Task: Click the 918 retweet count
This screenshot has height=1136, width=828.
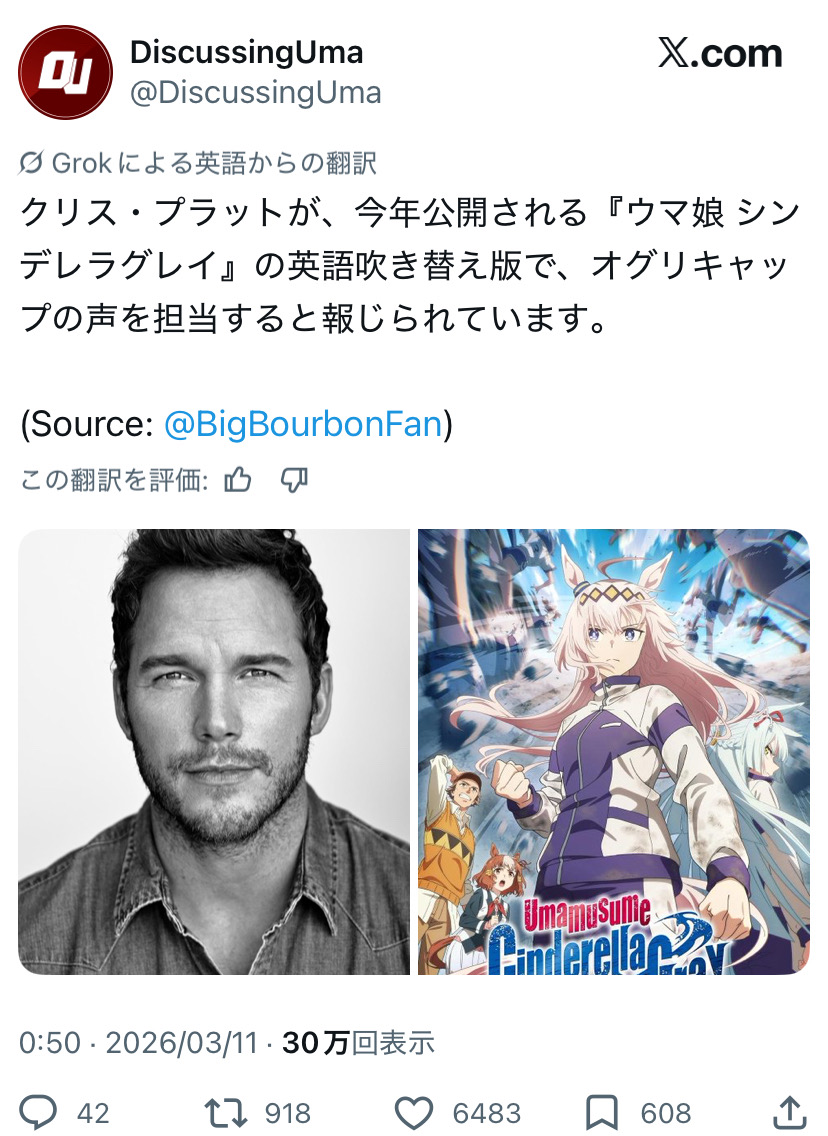Action: tap(288, 1113)
